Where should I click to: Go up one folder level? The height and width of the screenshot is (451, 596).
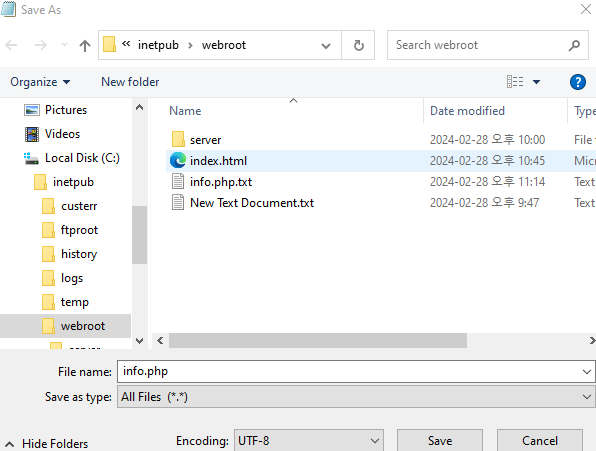click(85, 46)
